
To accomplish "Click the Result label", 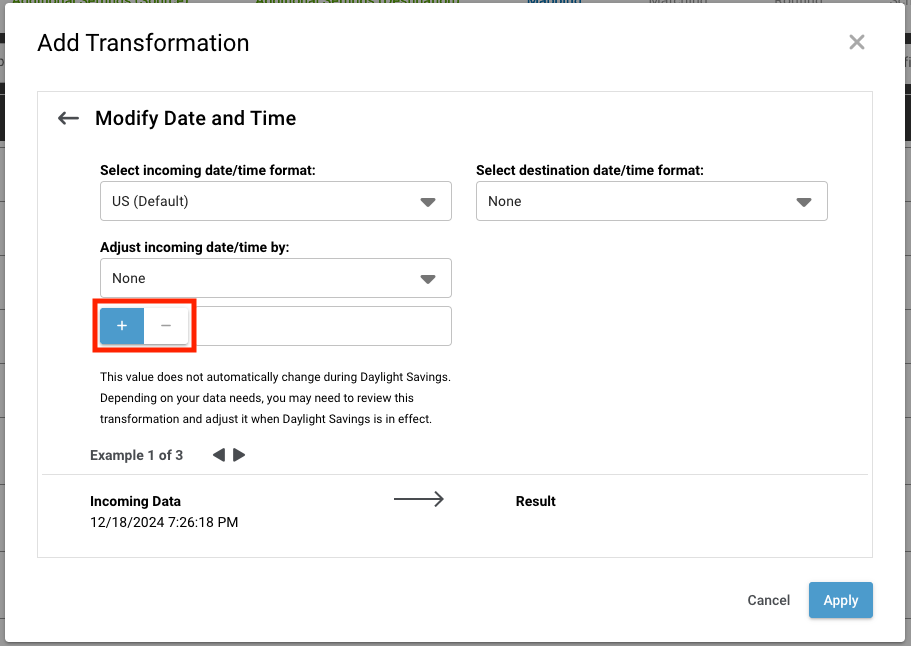I will 535,501.
